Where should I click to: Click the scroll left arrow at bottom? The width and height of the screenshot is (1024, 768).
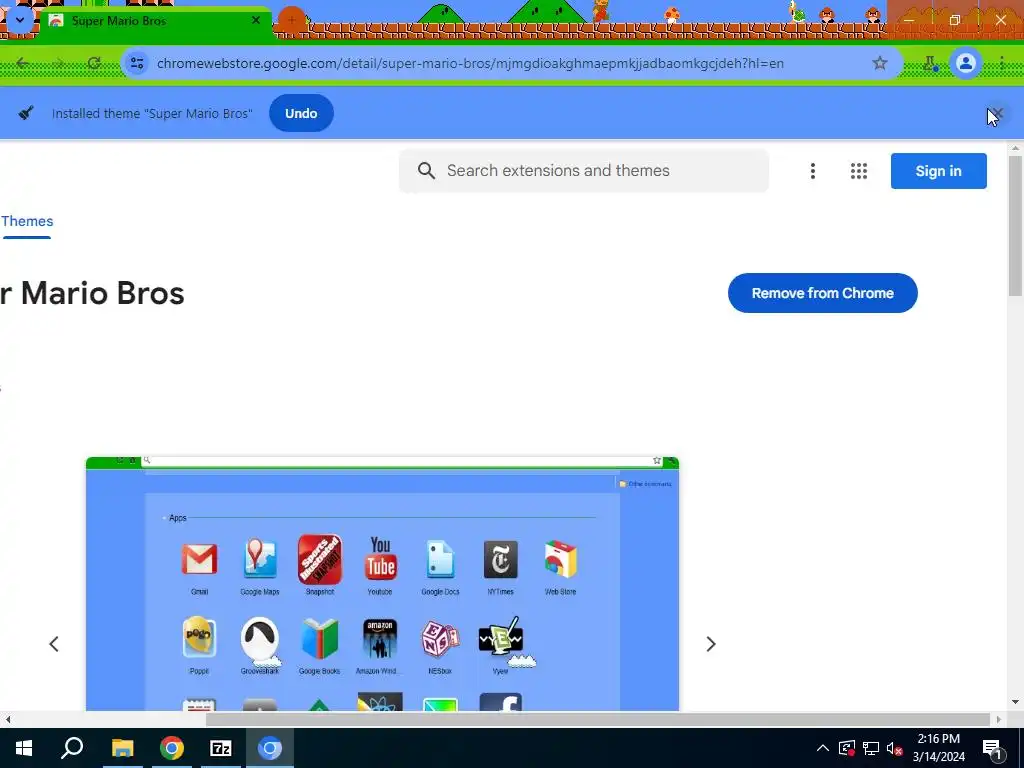(8, 719)
